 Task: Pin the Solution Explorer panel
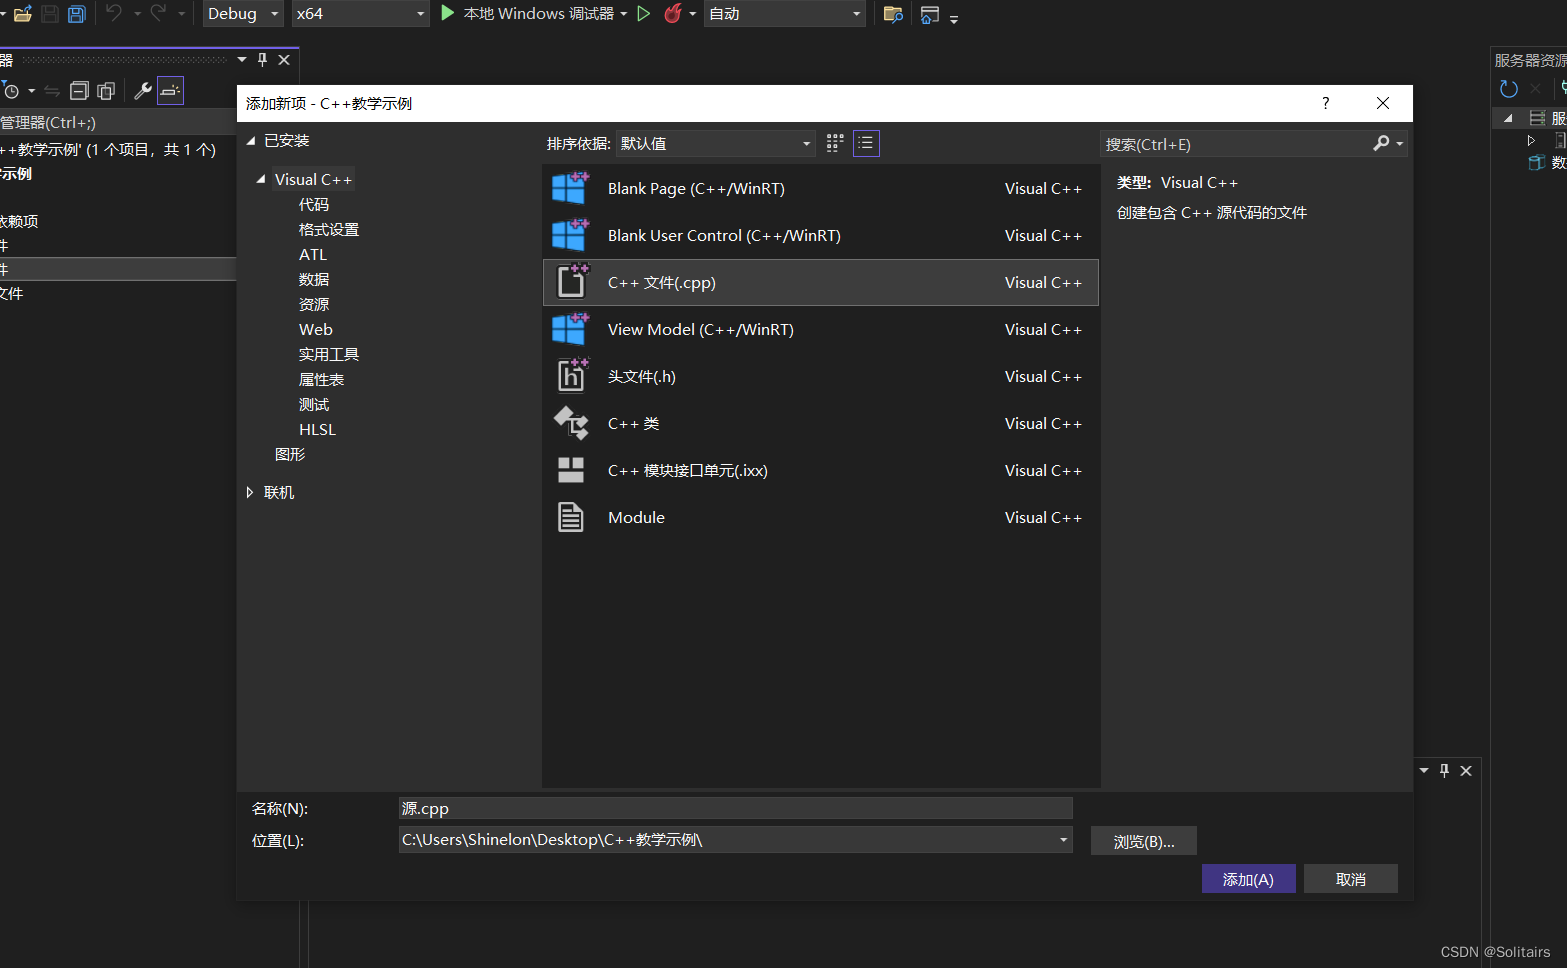[262, 60]
